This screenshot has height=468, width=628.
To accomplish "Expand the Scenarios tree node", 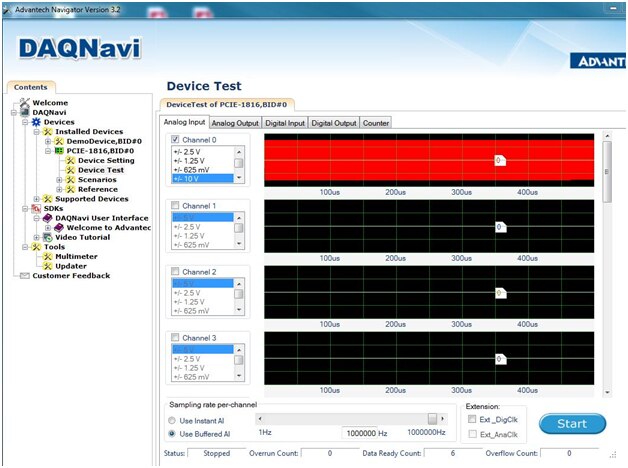I will pyautogui.click(x=59, y=180).
